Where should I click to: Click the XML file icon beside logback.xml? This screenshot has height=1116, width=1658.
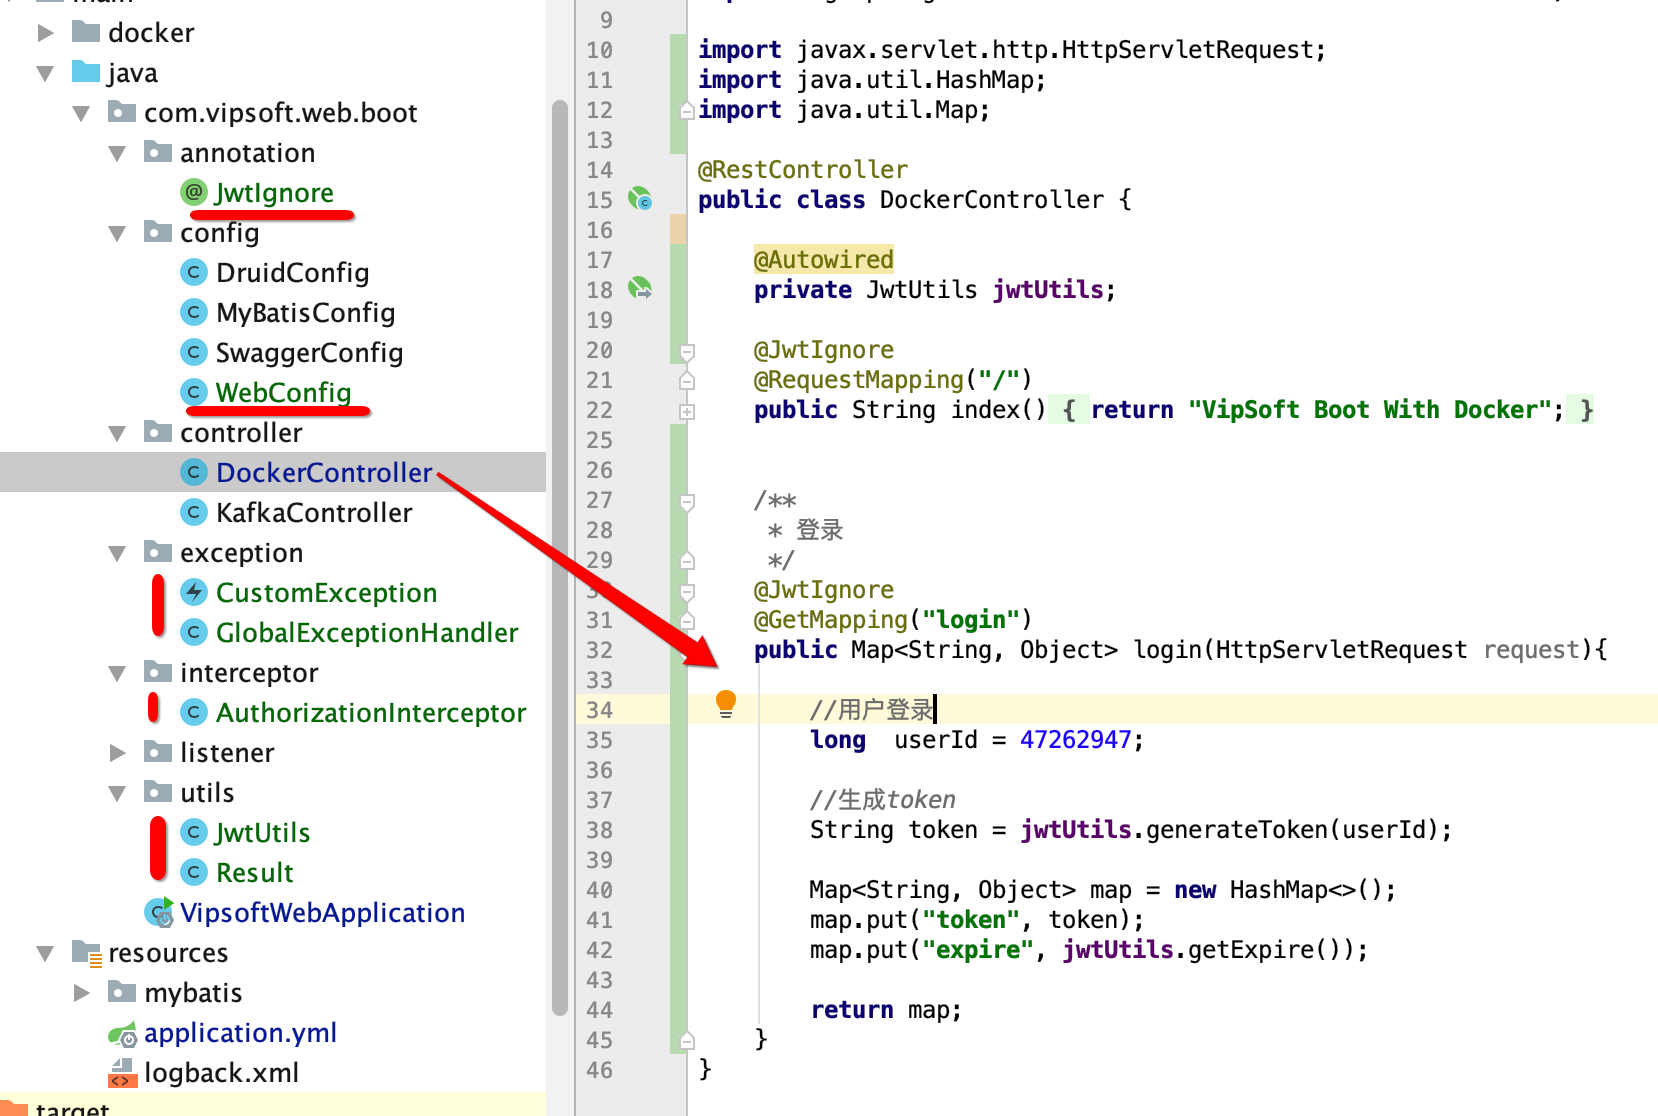(x=121, y=1073)
